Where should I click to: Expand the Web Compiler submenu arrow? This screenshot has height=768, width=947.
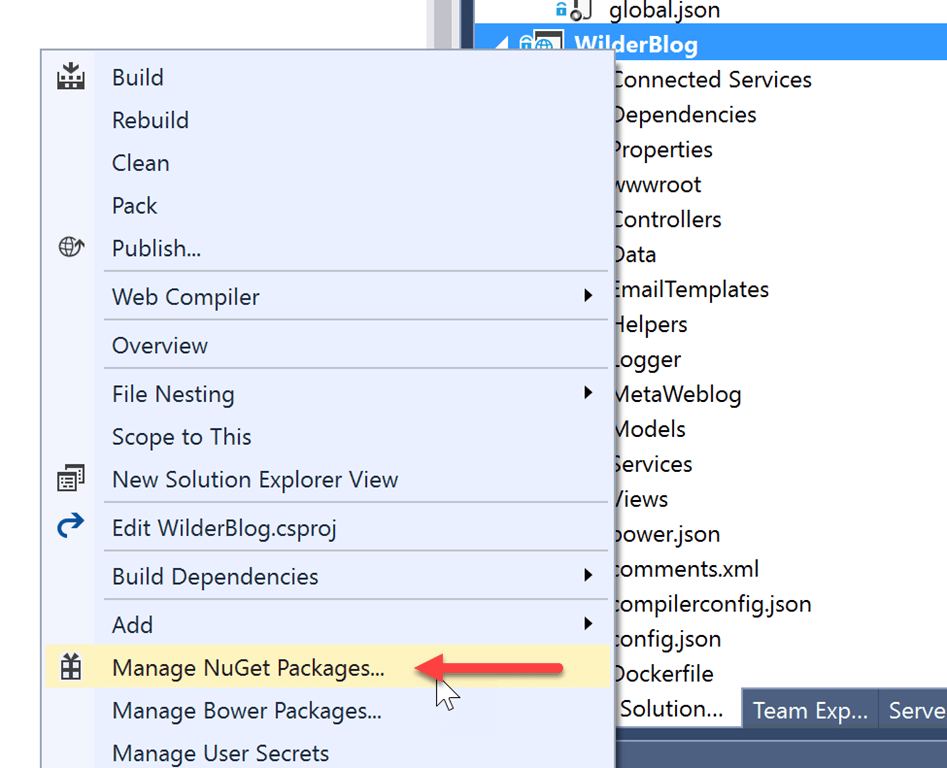click(588, 296)
